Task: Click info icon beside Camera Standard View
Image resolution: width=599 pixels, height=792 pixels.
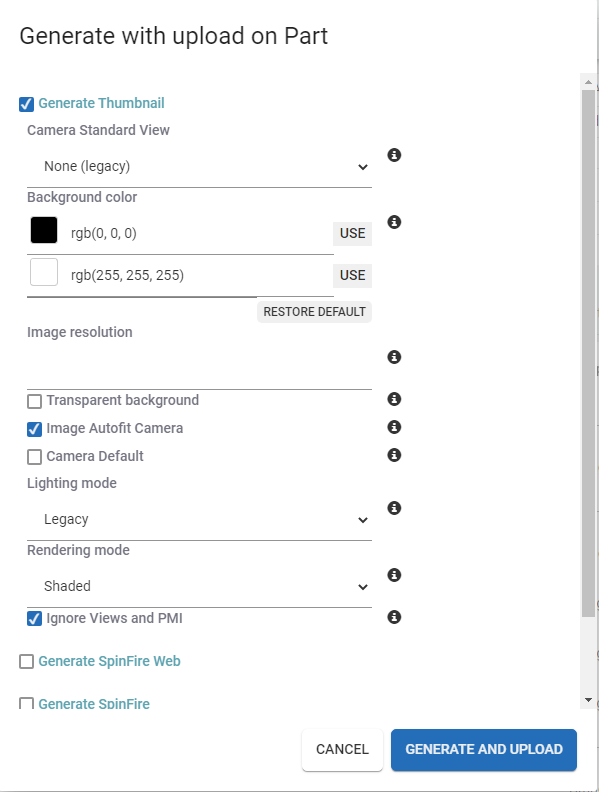Action: click(x=394, y=155)
